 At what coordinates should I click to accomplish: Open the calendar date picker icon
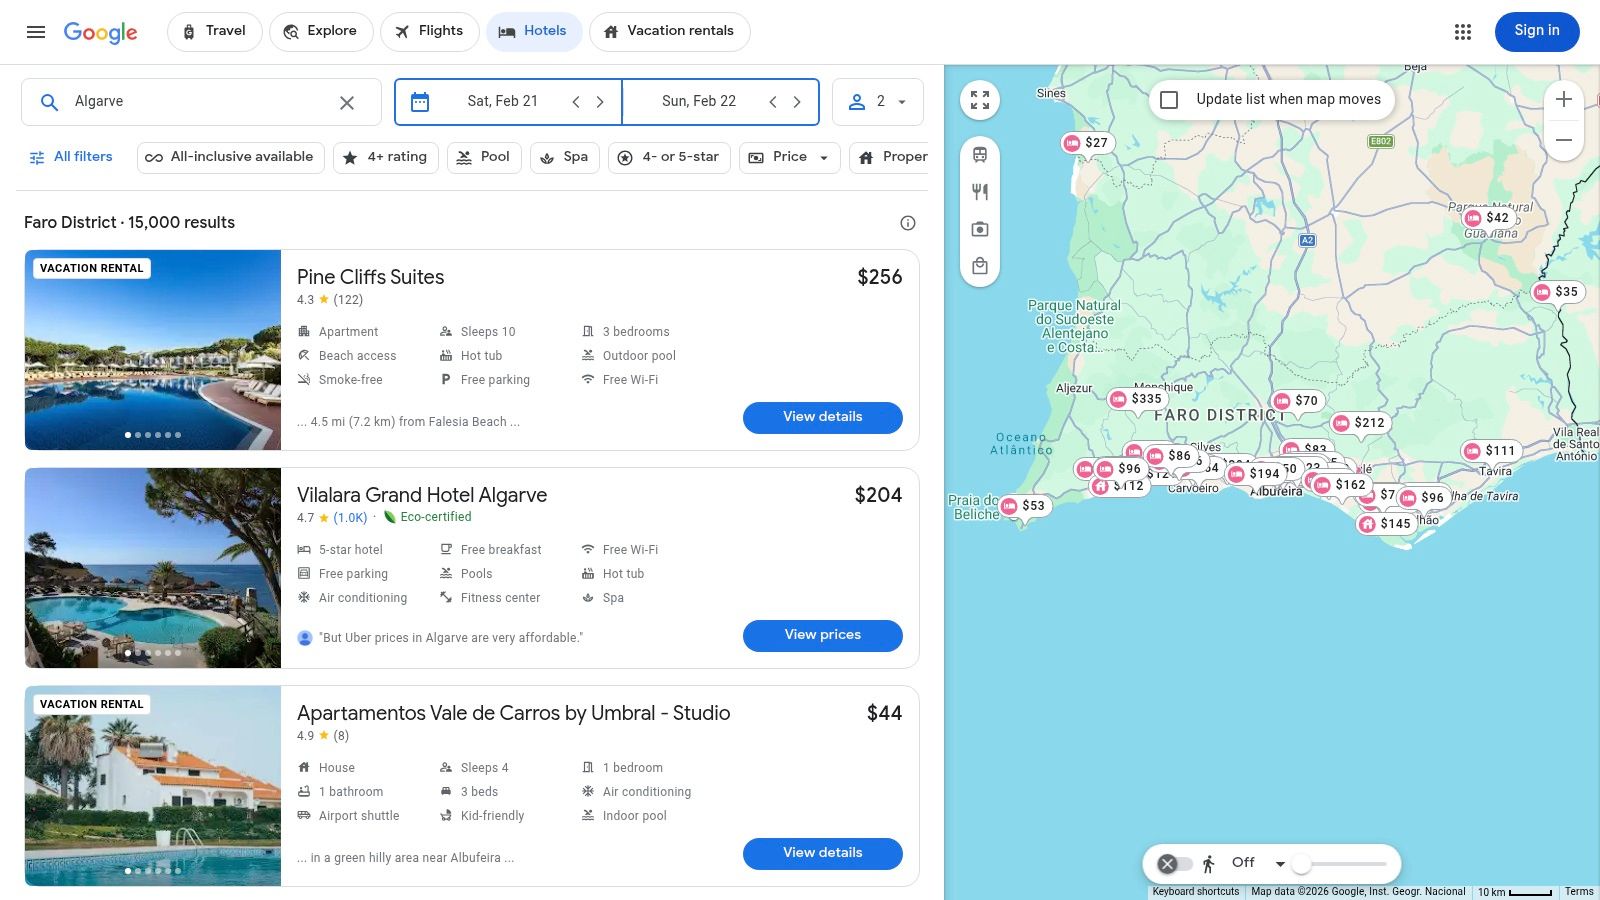click(420, 102)
